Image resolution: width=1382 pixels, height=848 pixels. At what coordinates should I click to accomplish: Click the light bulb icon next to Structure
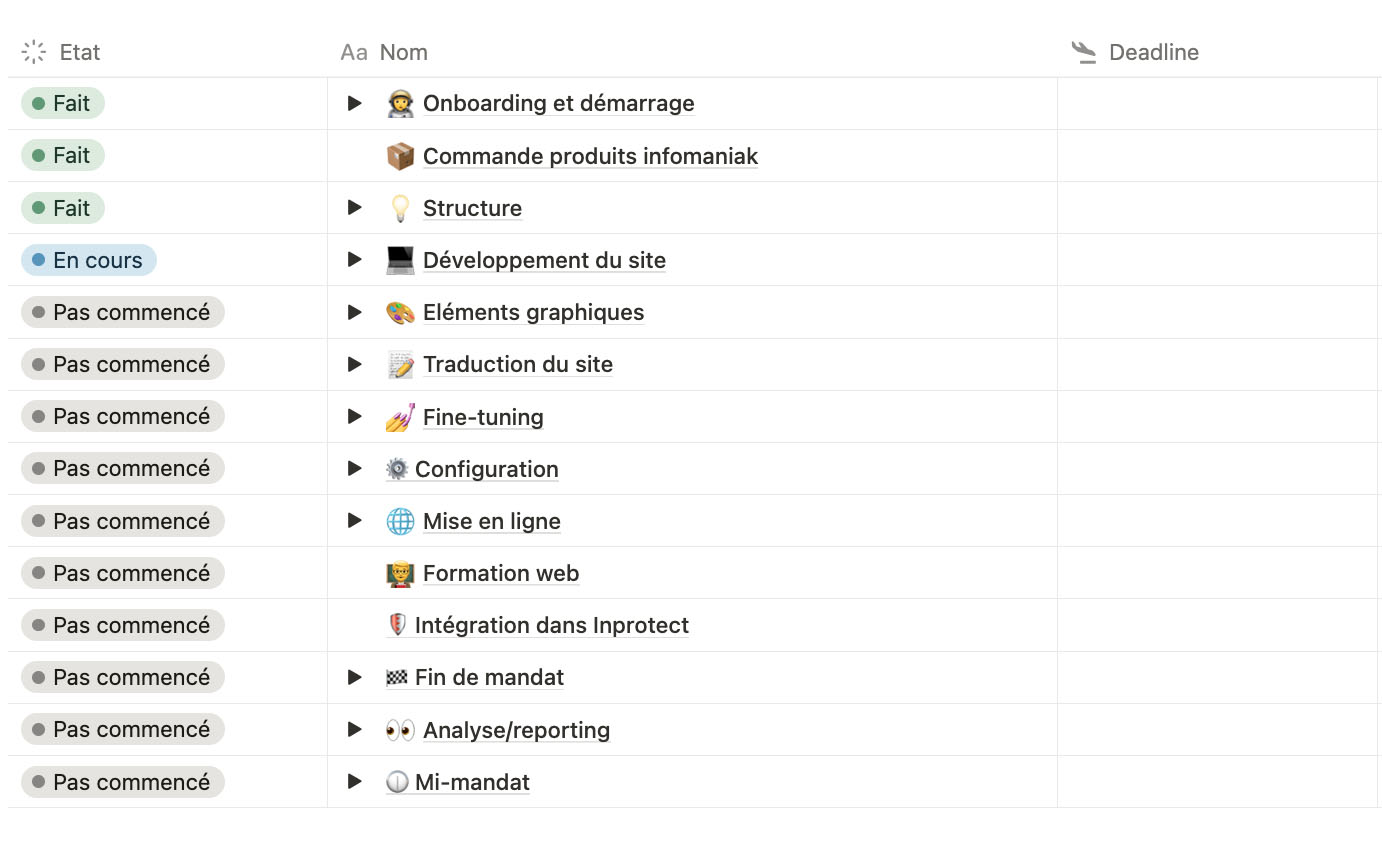pos(400,208)
